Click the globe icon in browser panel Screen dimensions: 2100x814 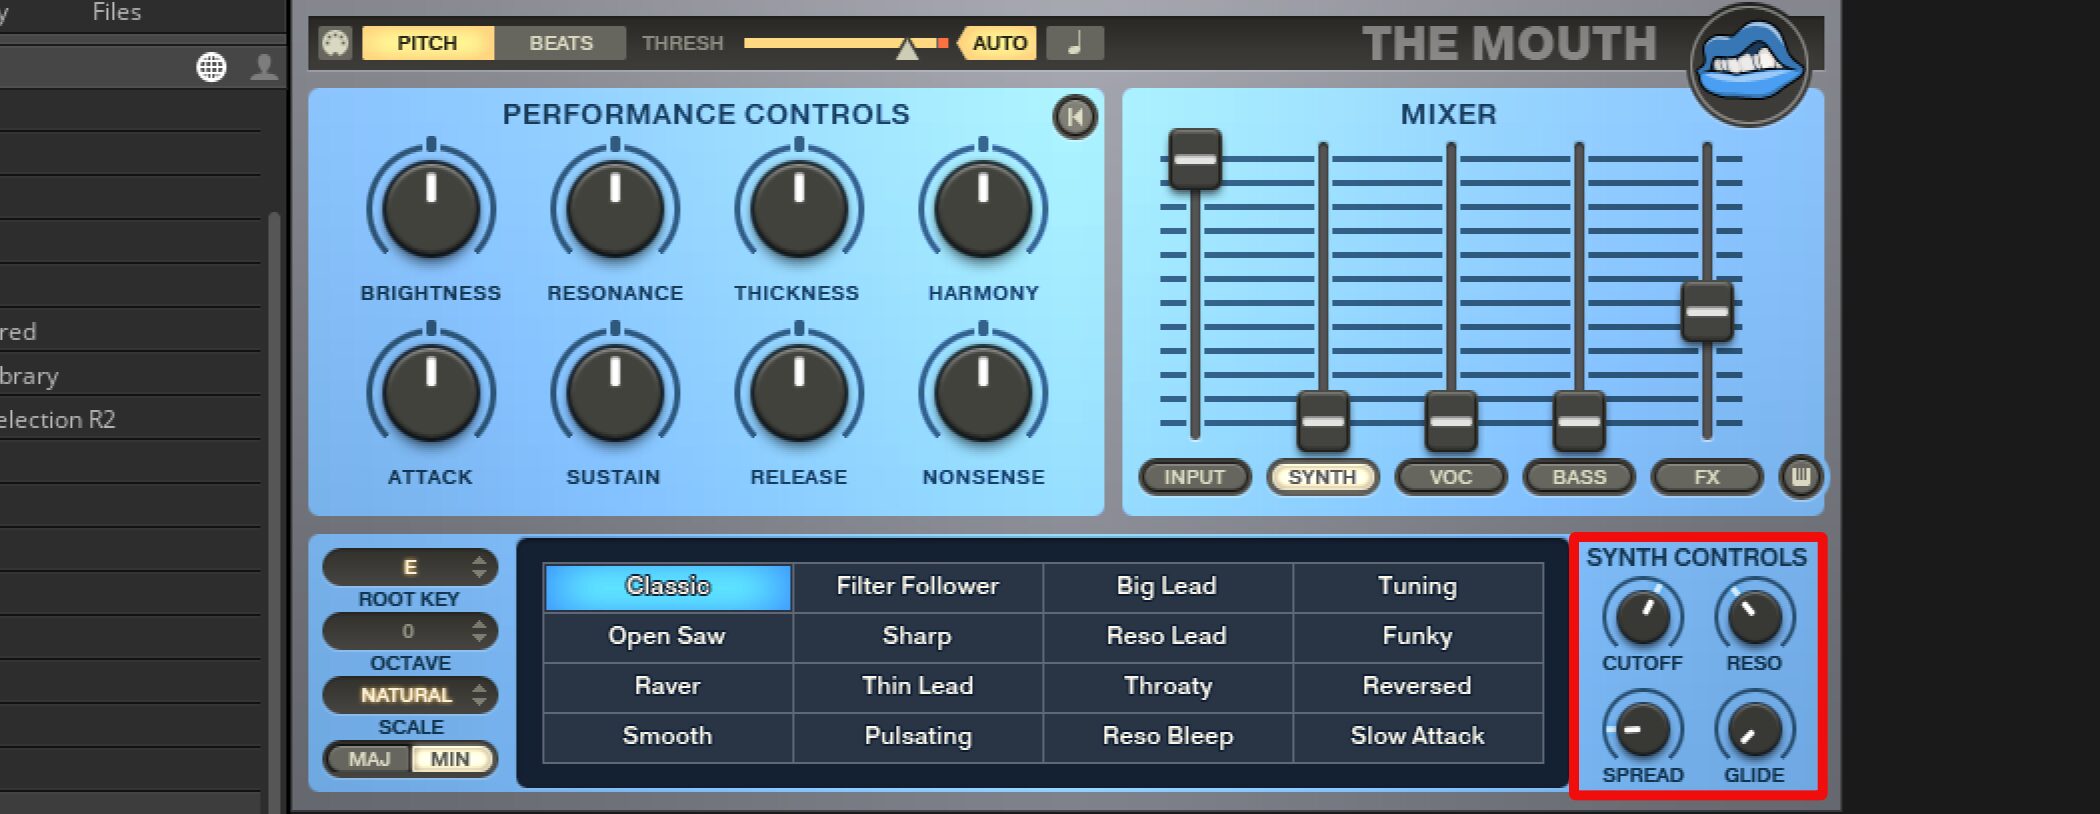tap(211, 67)
